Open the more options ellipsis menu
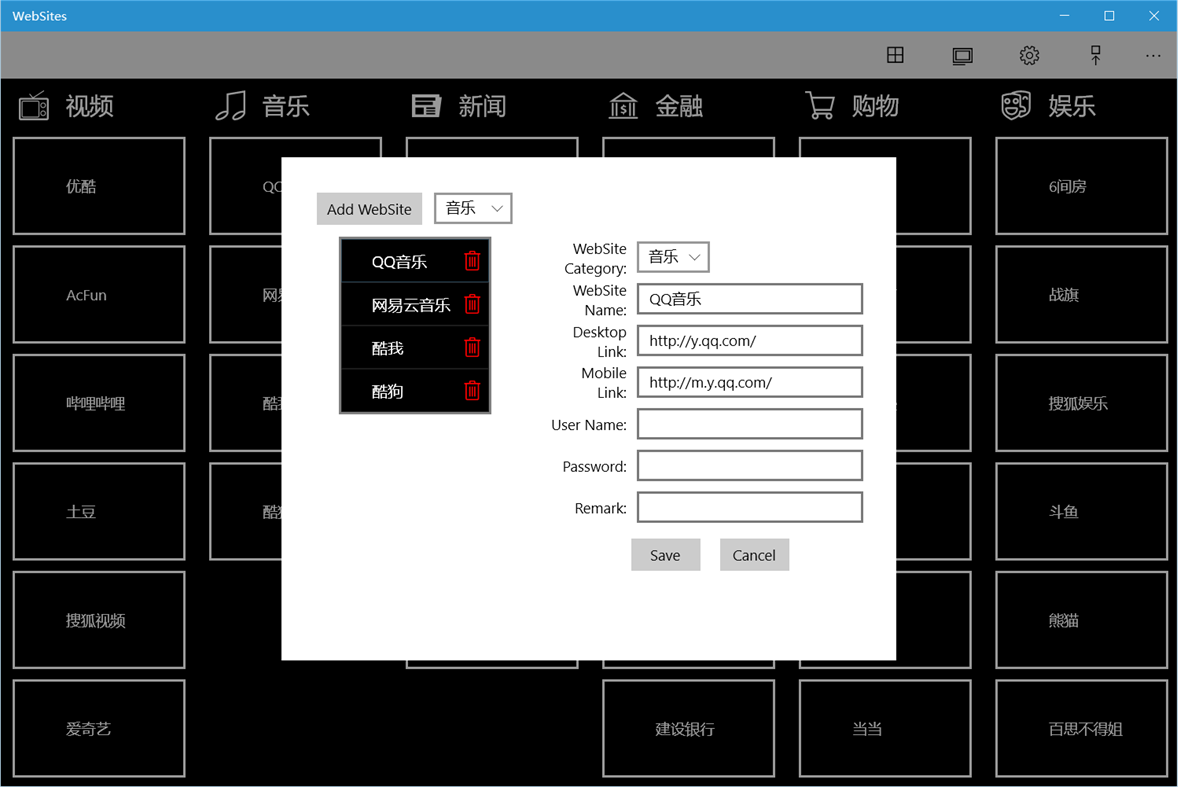Screen dimensions: 1178x787 pyautogui.click(x=1153, y=56)
